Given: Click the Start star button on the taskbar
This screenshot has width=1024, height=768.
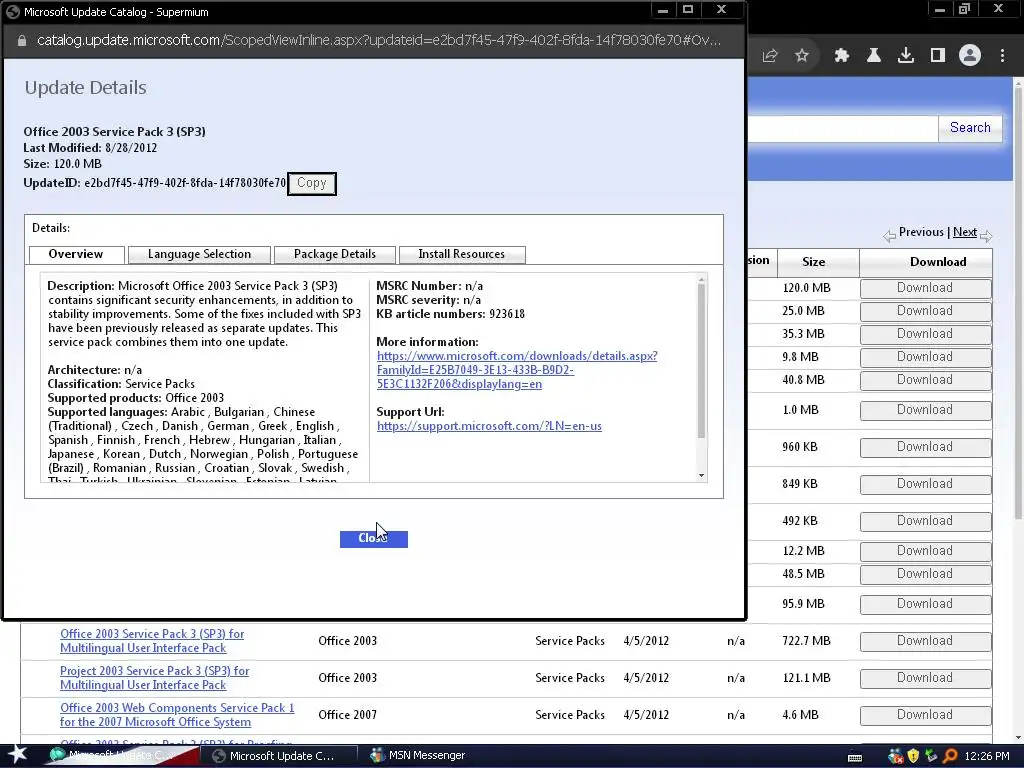Looking at the screenshot, I should pos(16,755).
